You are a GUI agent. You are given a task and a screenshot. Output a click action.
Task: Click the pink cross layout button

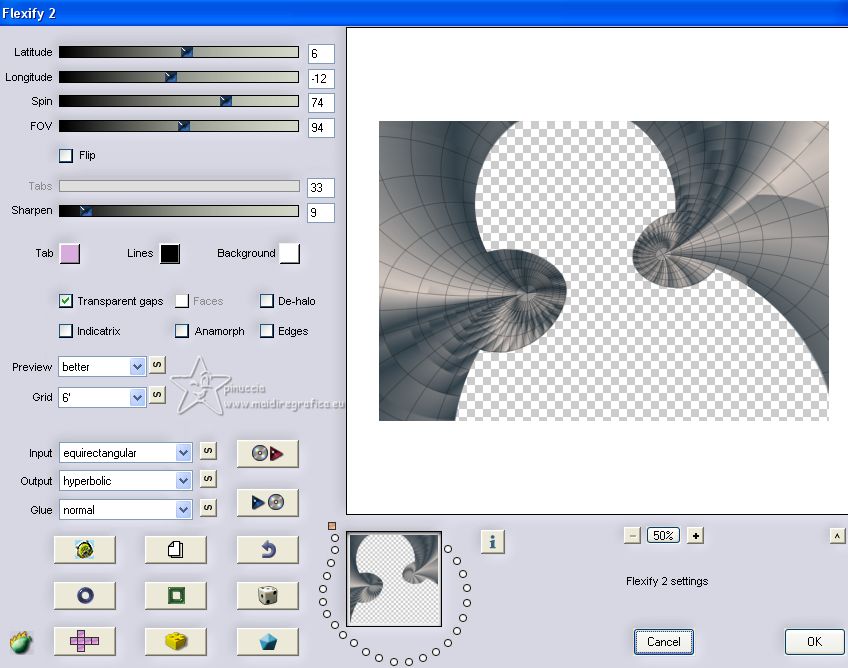pos(85,641)
